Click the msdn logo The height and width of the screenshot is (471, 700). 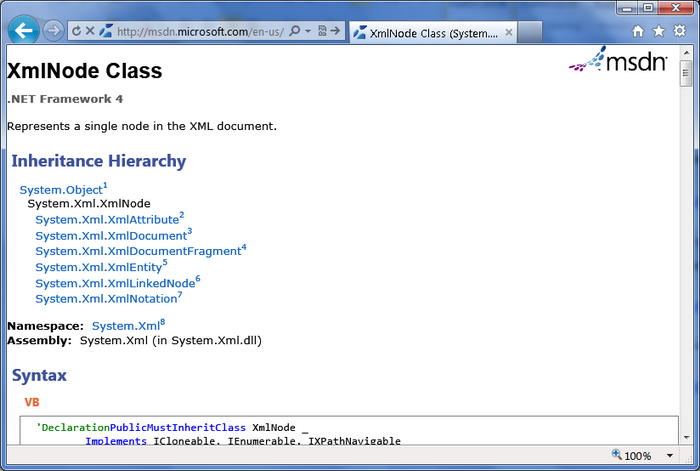[x=618, y=64]
